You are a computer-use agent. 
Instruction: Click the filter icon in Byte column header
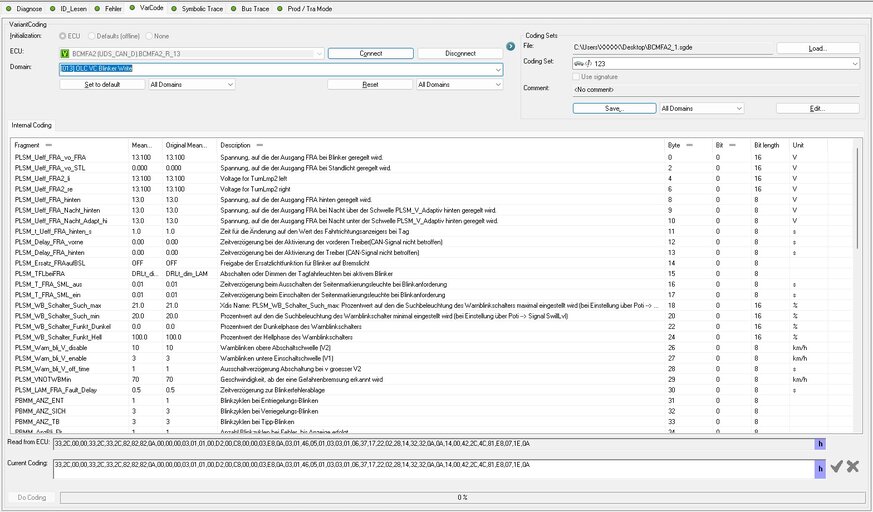pyautogui.click(x=688, y=145)
